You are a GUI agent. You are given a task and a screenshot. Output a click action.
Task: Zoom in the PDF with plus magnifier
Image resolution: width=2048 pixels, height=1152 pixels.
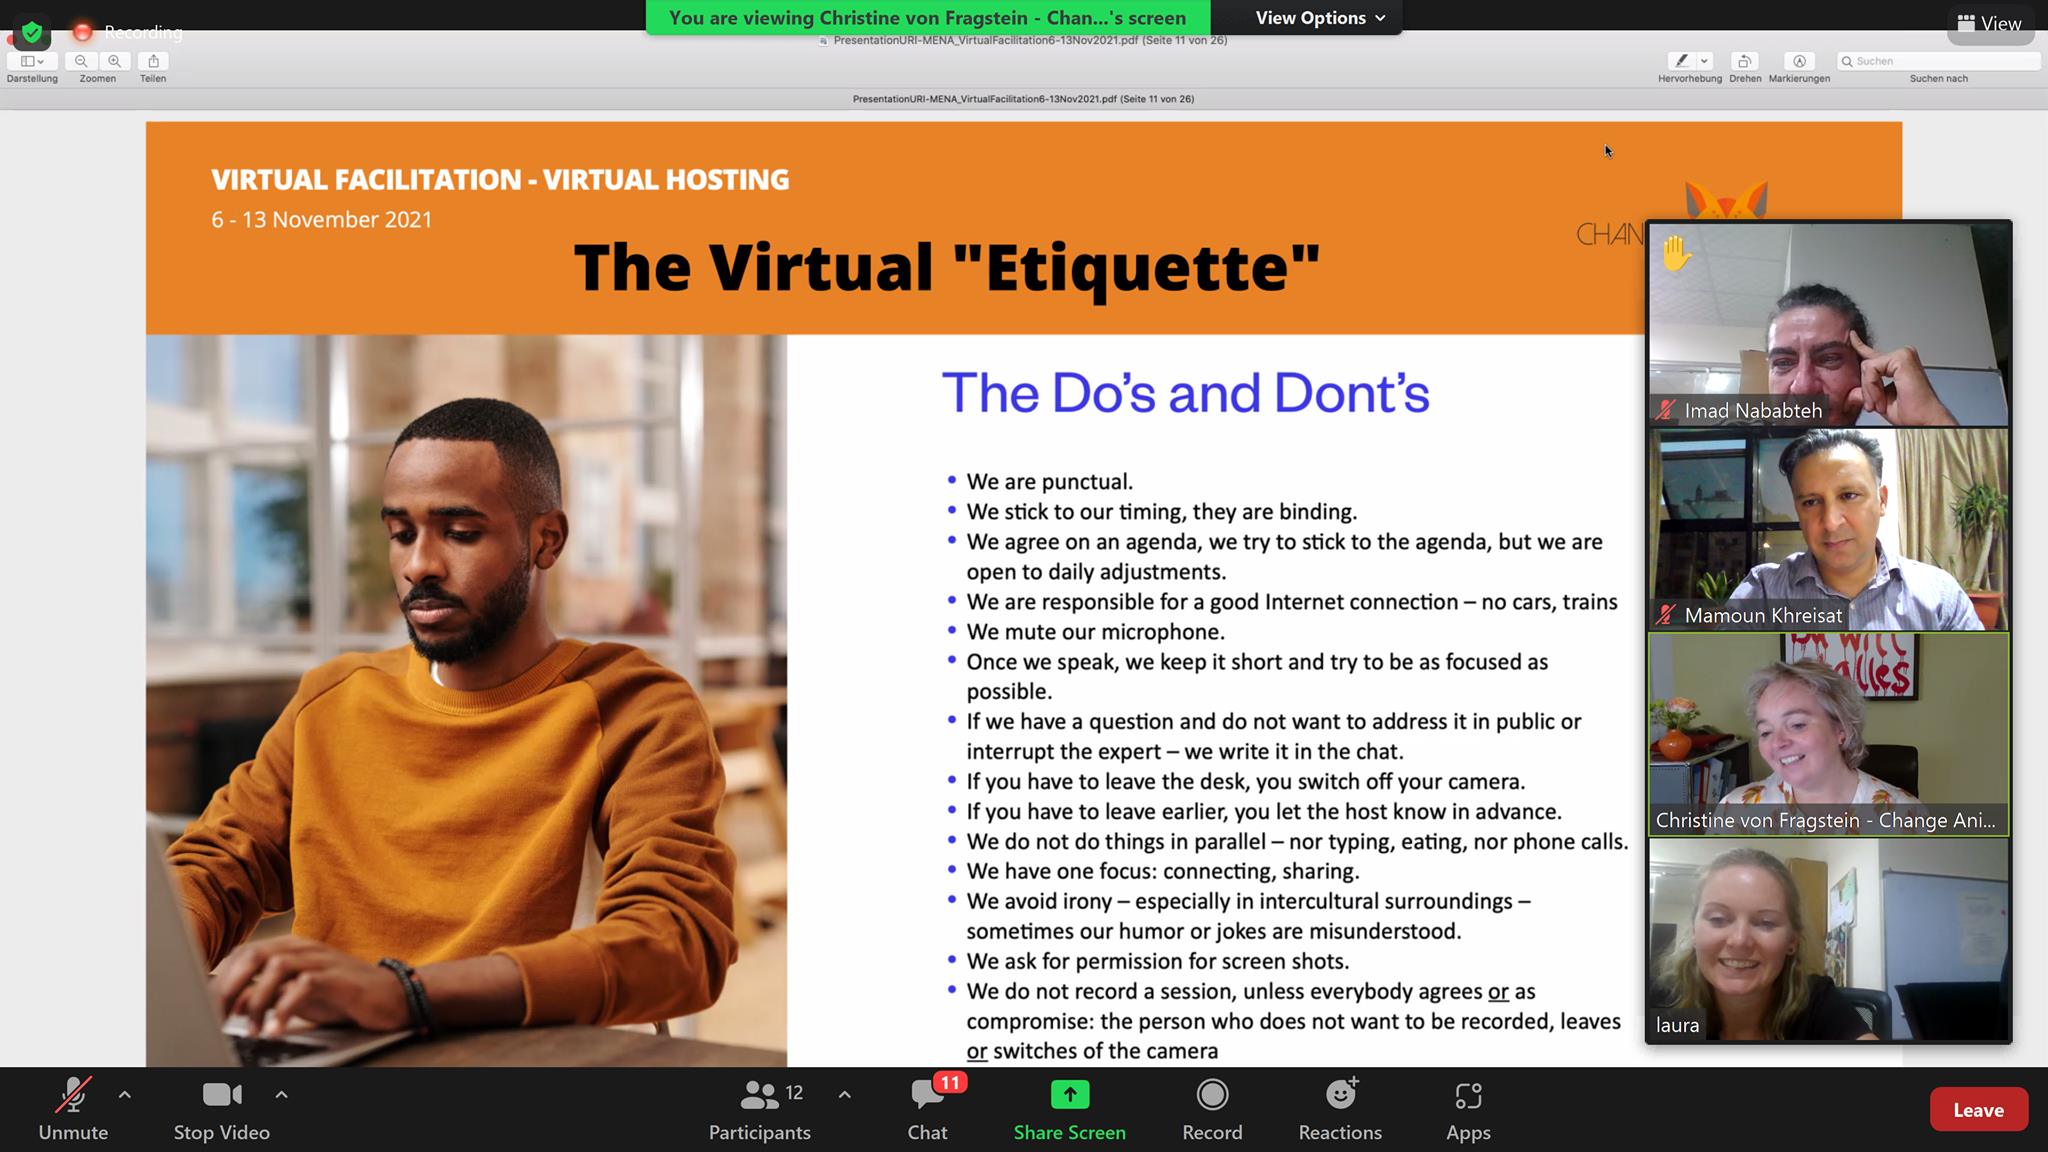pos(115,61)
